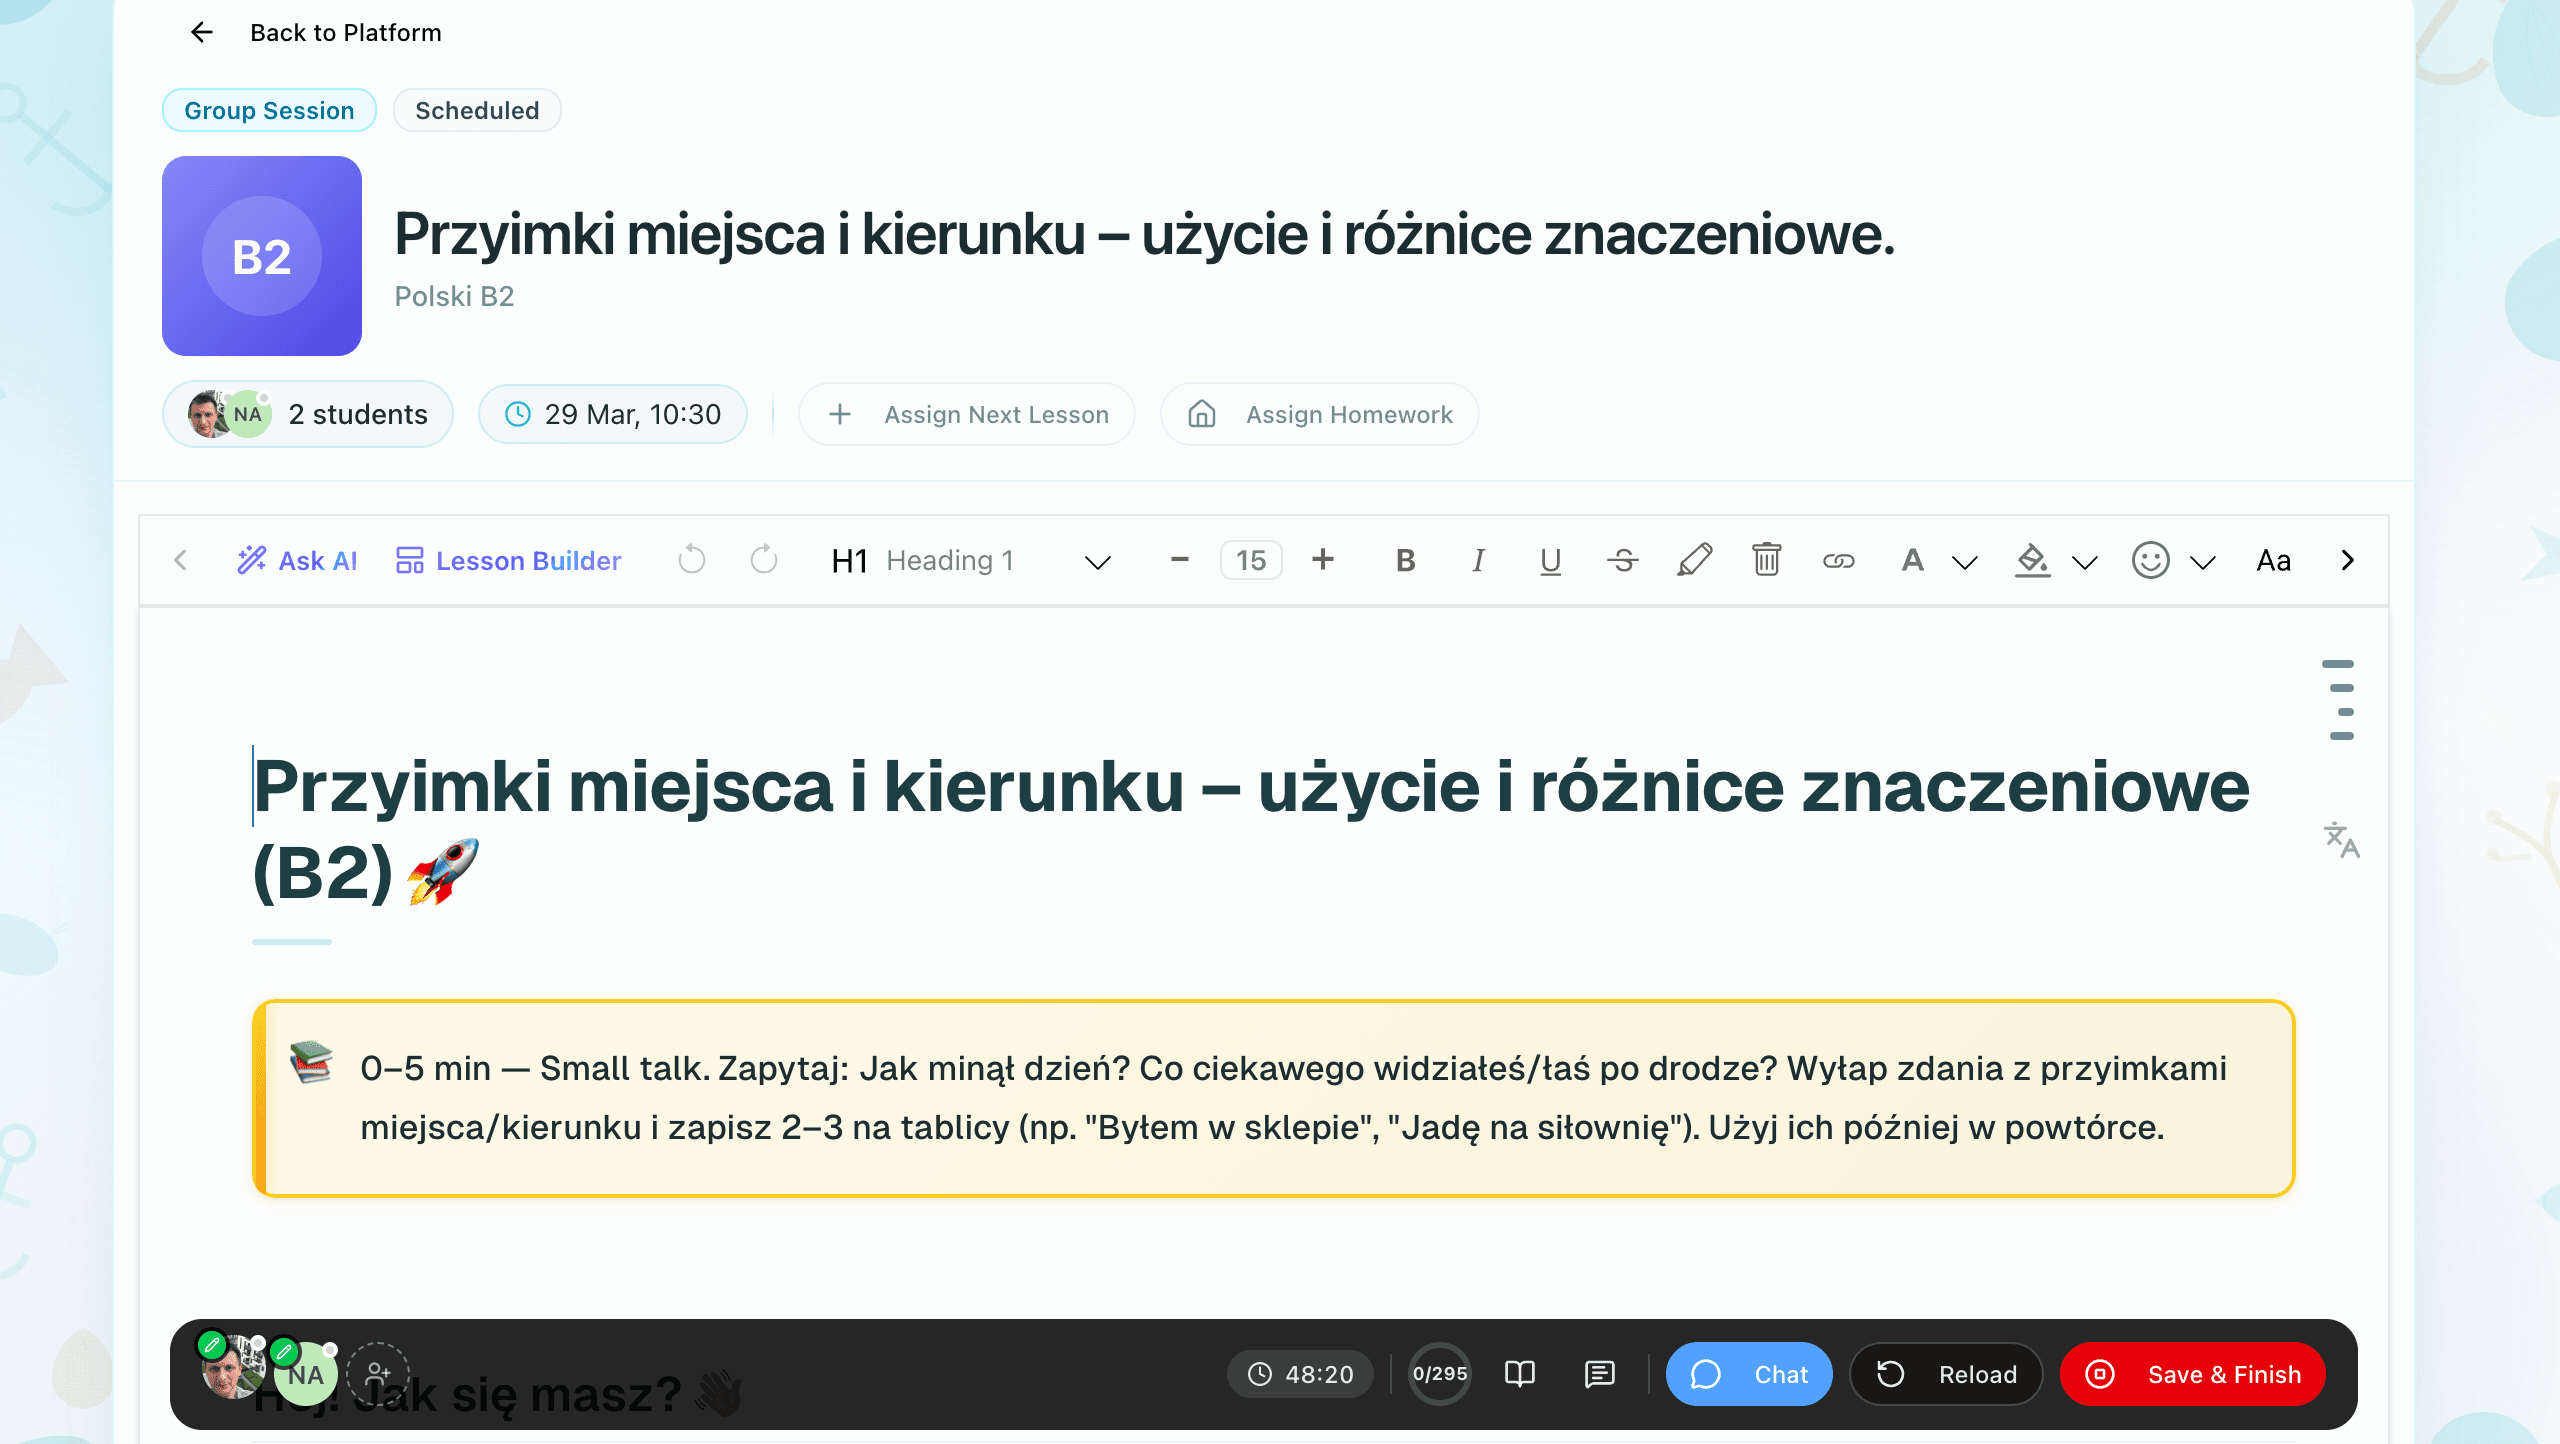Click Save & Finish

(x=2192, y=1374)
